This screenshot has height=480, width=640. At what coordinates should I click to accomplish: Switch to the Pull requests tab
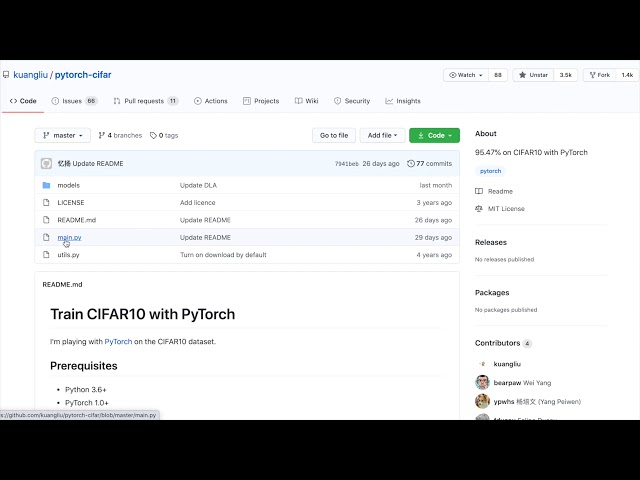(x=146, y=101)
